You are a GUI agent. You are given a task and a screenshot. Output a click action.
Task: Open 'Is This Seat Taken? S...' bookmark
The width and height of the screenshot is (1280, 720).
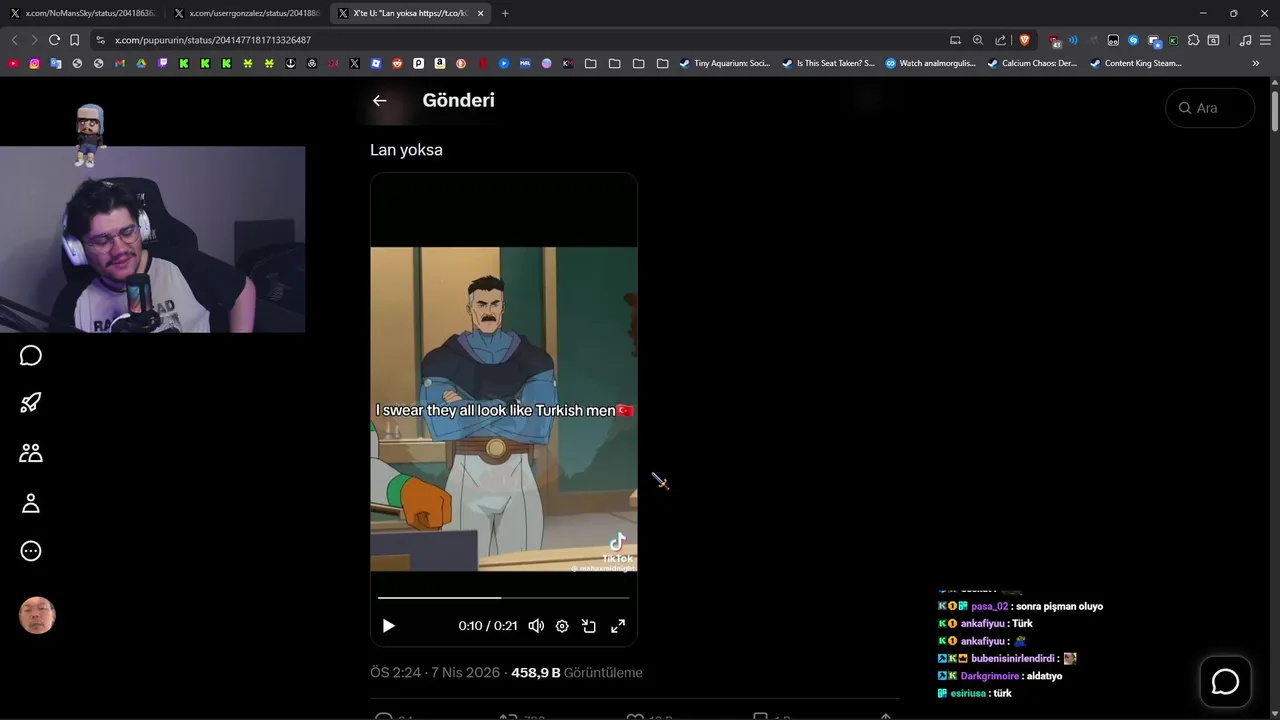pyautogui.click(x=828, y=63)
